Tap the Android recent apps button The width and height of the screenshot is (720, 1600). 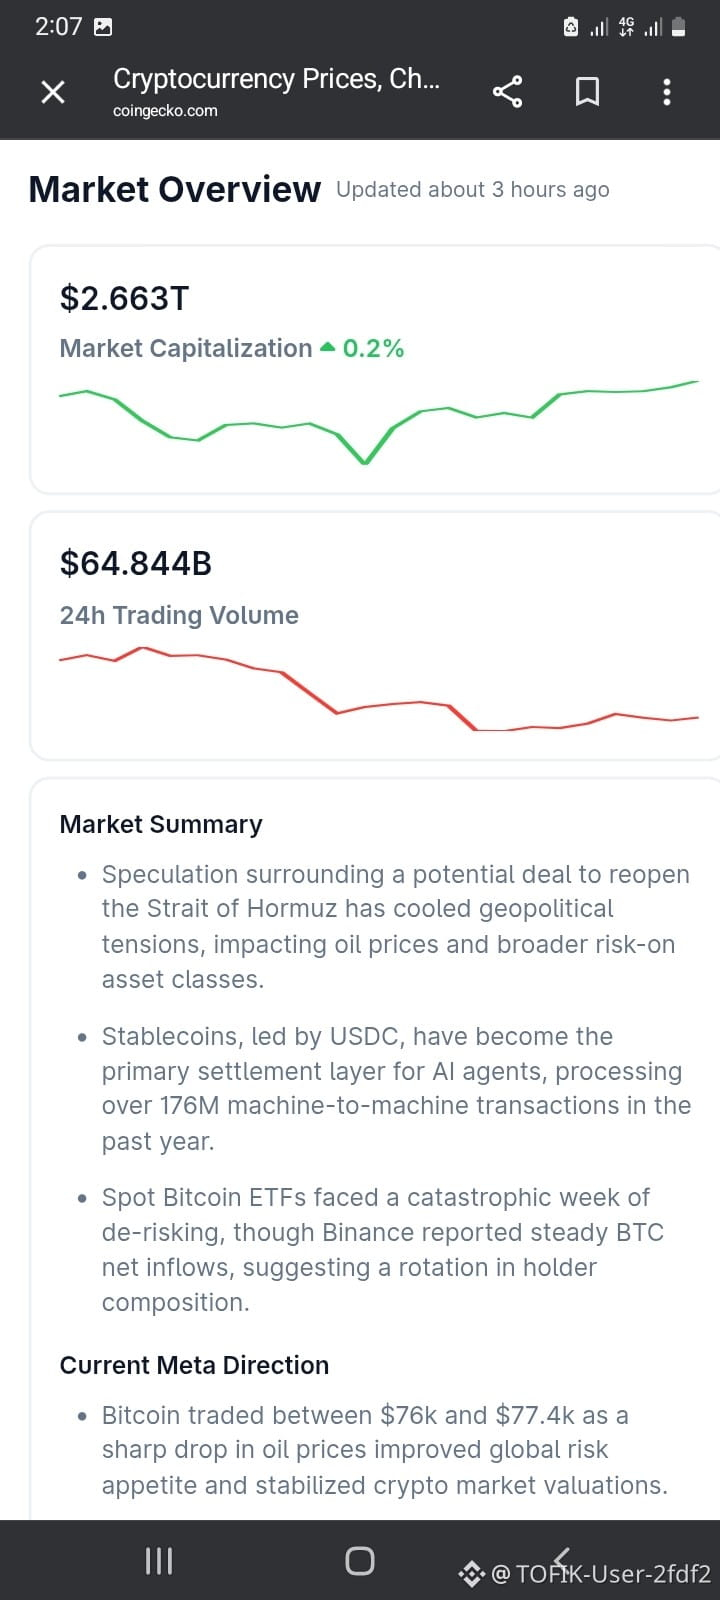(x=159, y=1560)
